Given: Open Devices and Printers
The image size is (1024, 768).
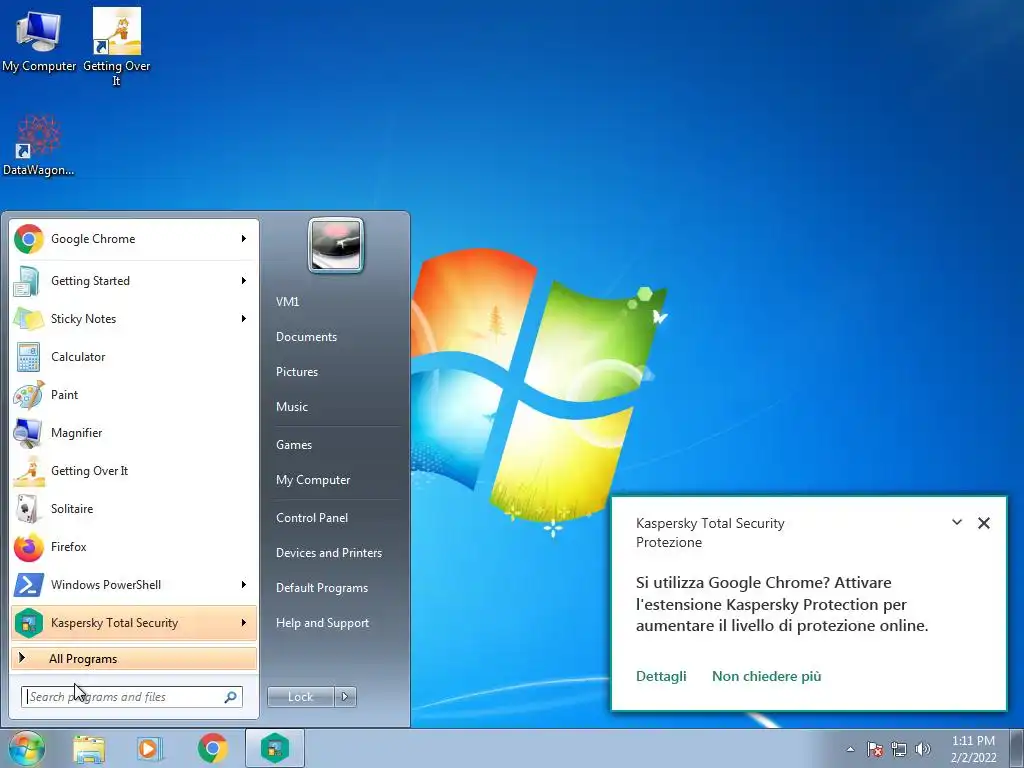Looking at the screenshot, I should point(328,553).
